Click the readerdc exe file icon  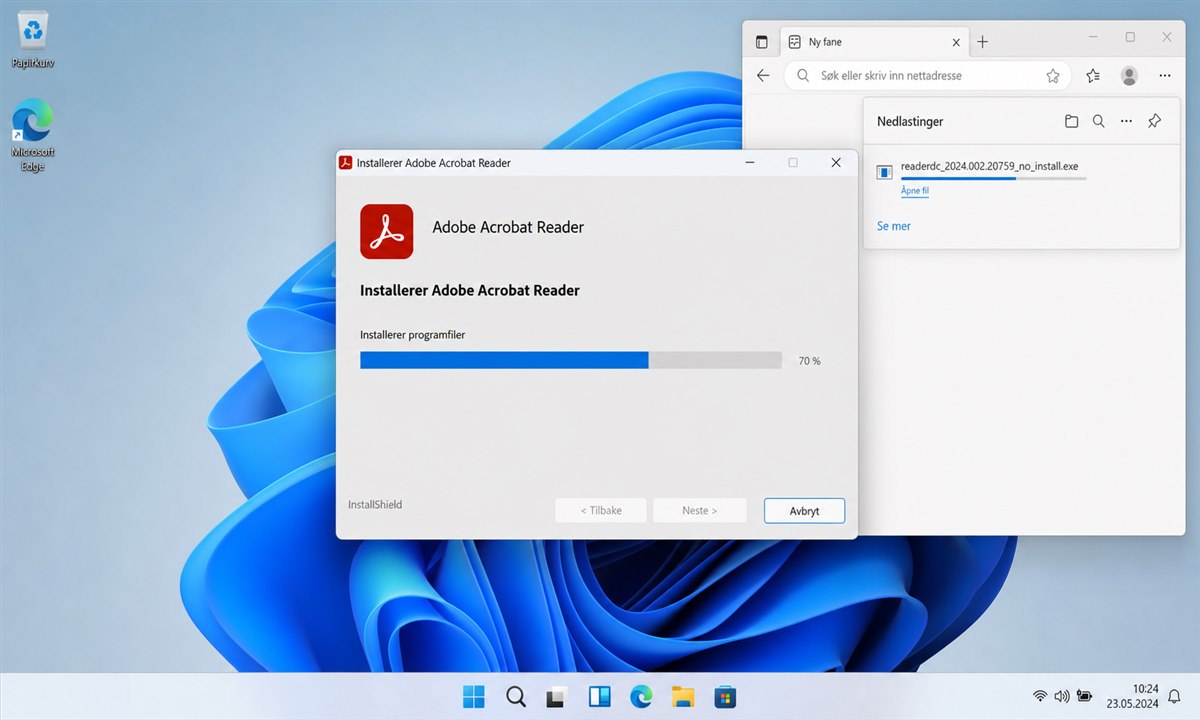(884, 172)
